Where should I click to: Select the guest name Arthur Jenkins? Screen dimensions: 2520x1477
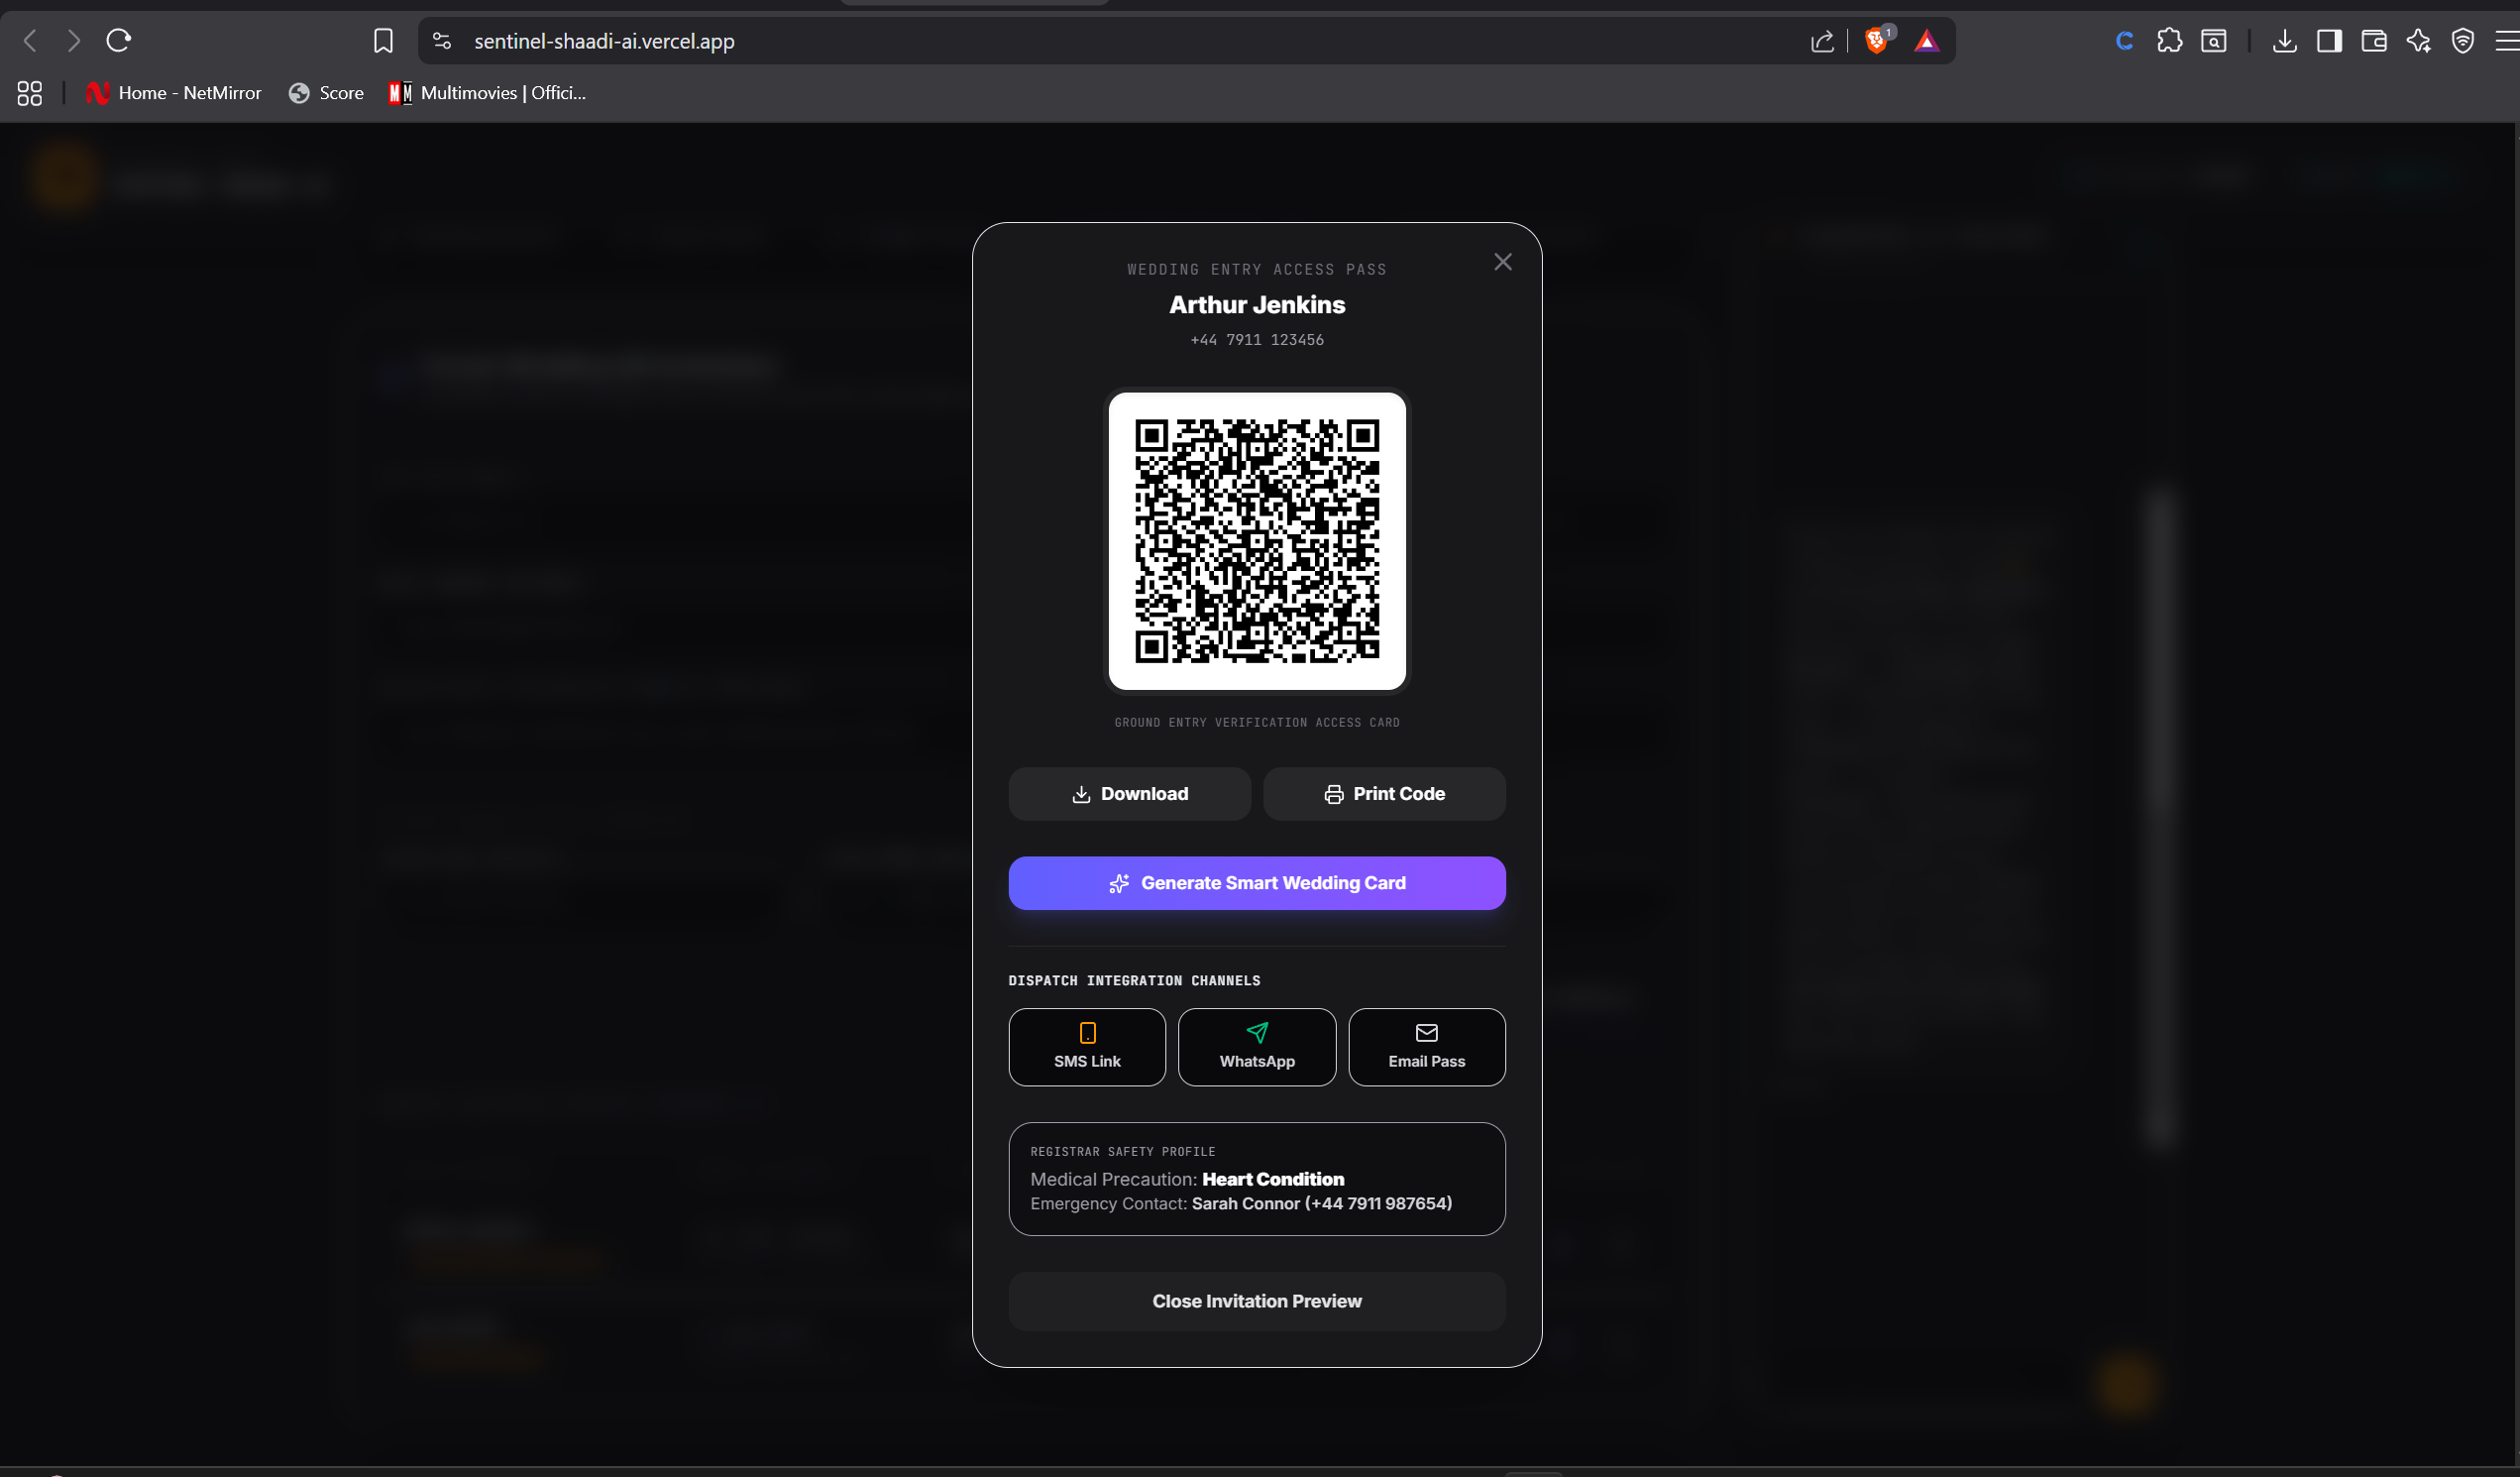coord(1257,305)
